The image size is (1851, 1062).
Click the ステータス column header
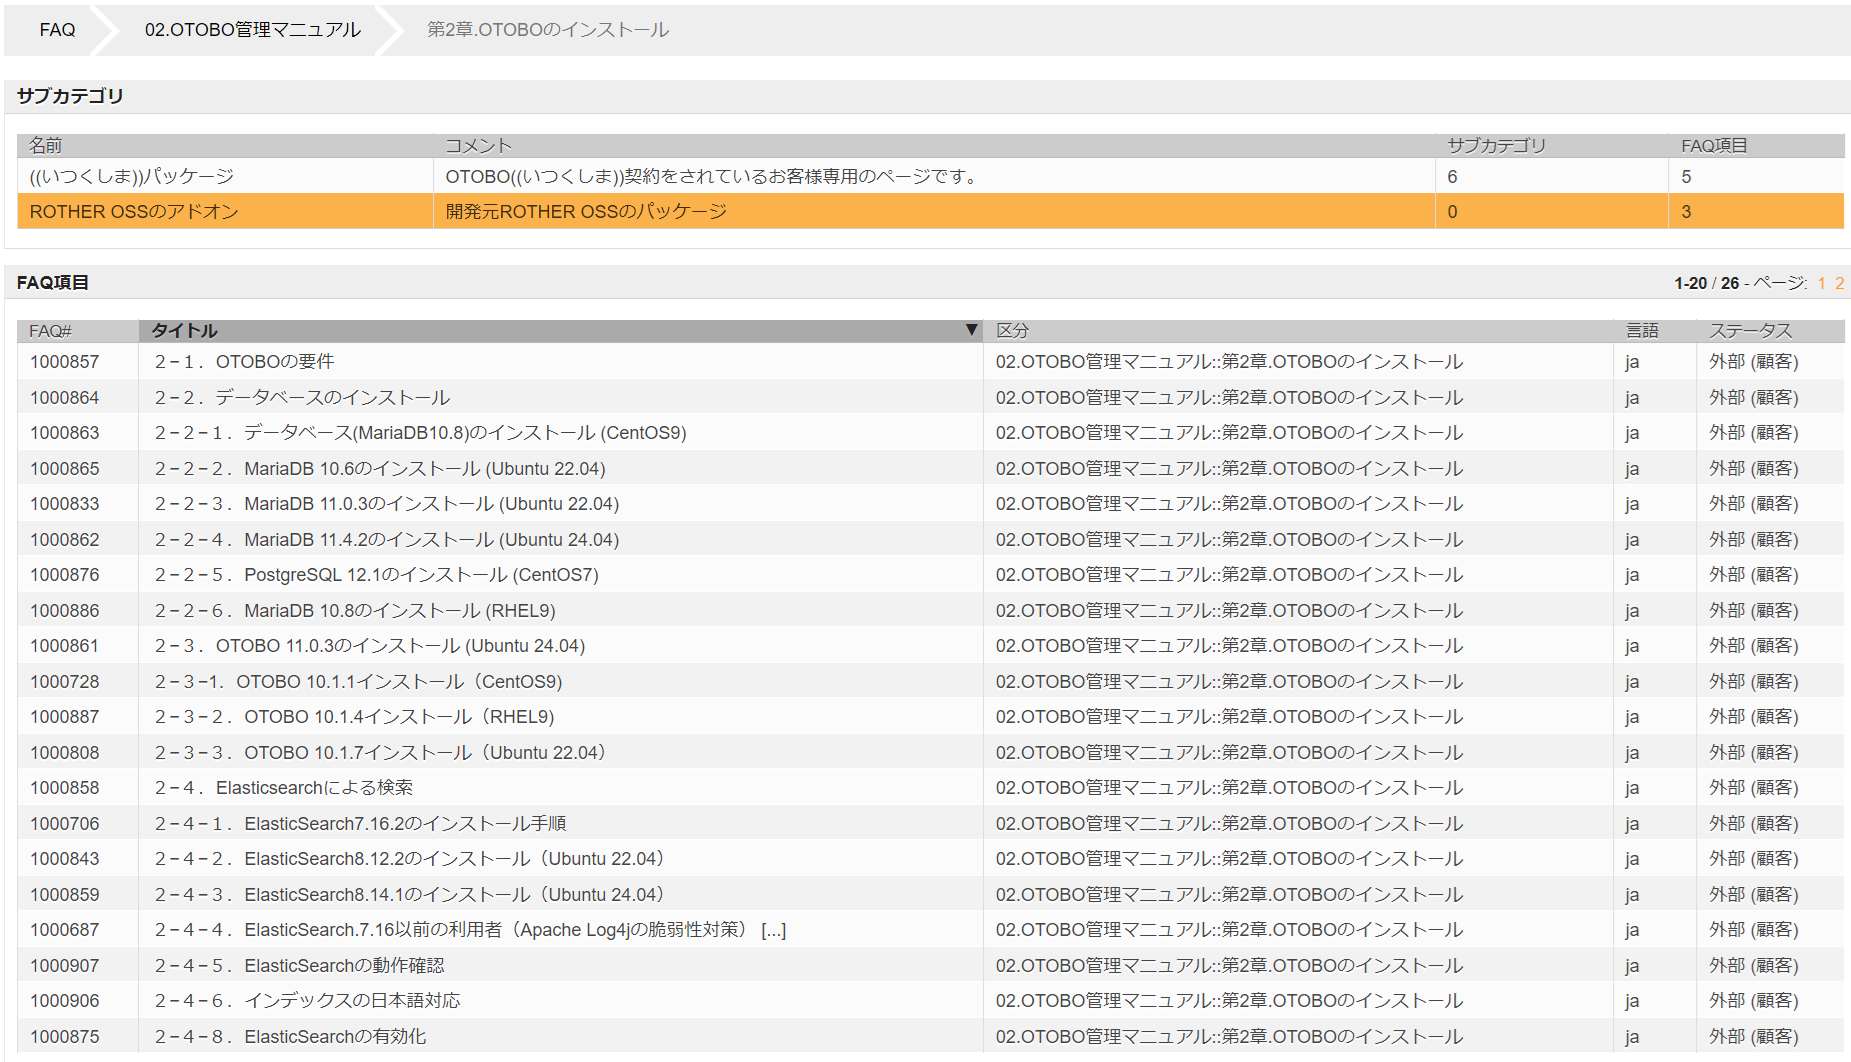[1750, 331]
